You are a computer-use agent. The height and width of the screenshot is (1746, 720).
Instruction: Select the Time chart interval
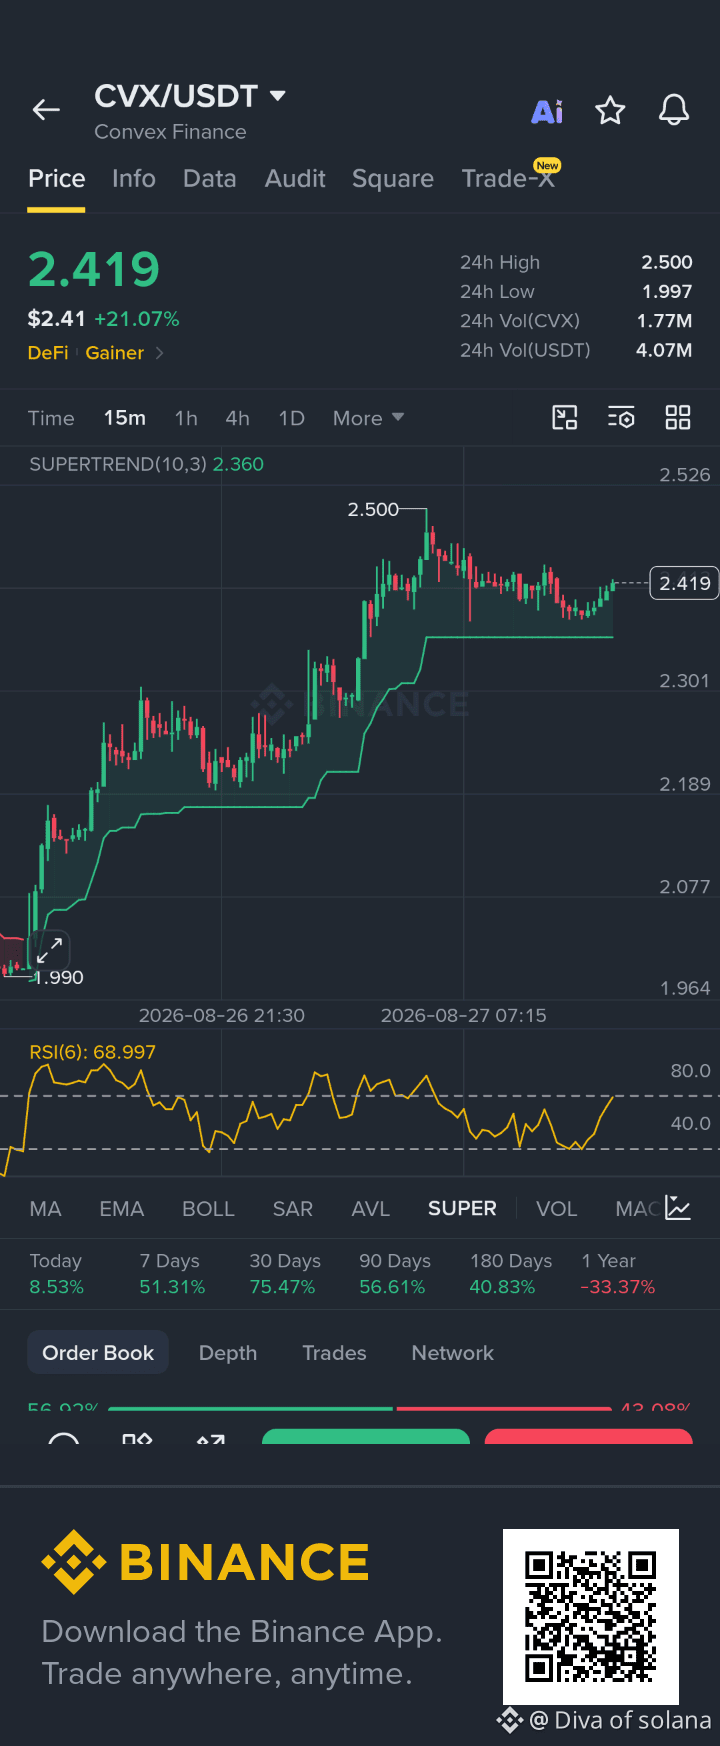[x=51, y=418]
